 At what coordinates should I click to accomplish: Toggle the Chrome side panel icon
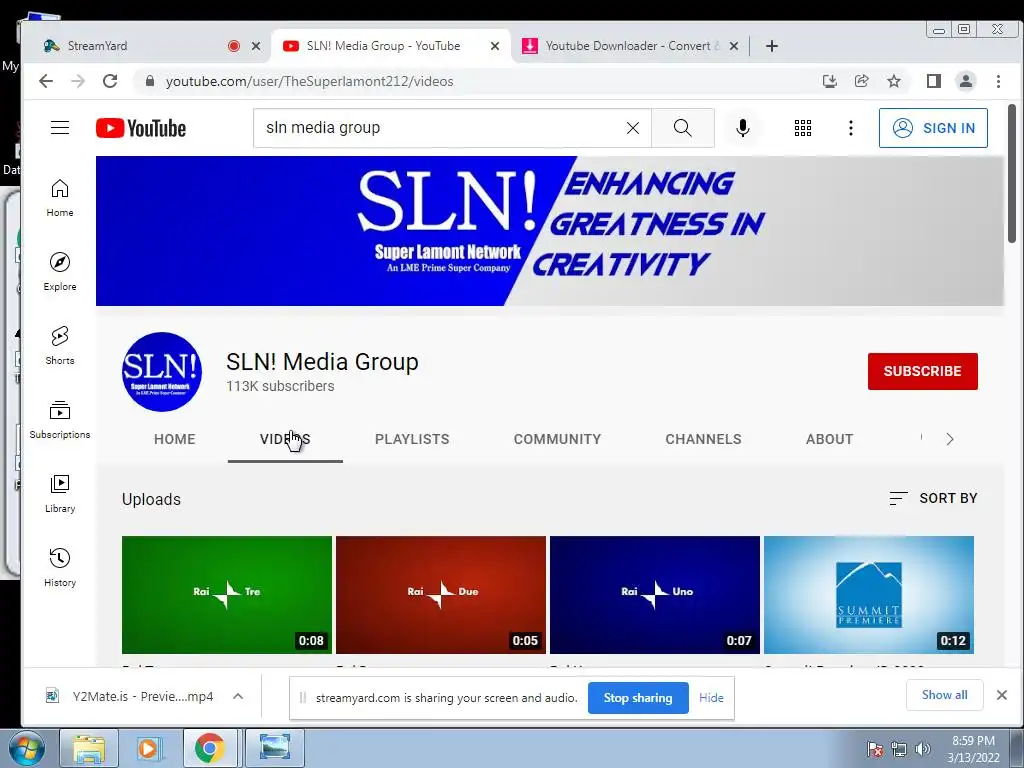click(x=933, y=81)
